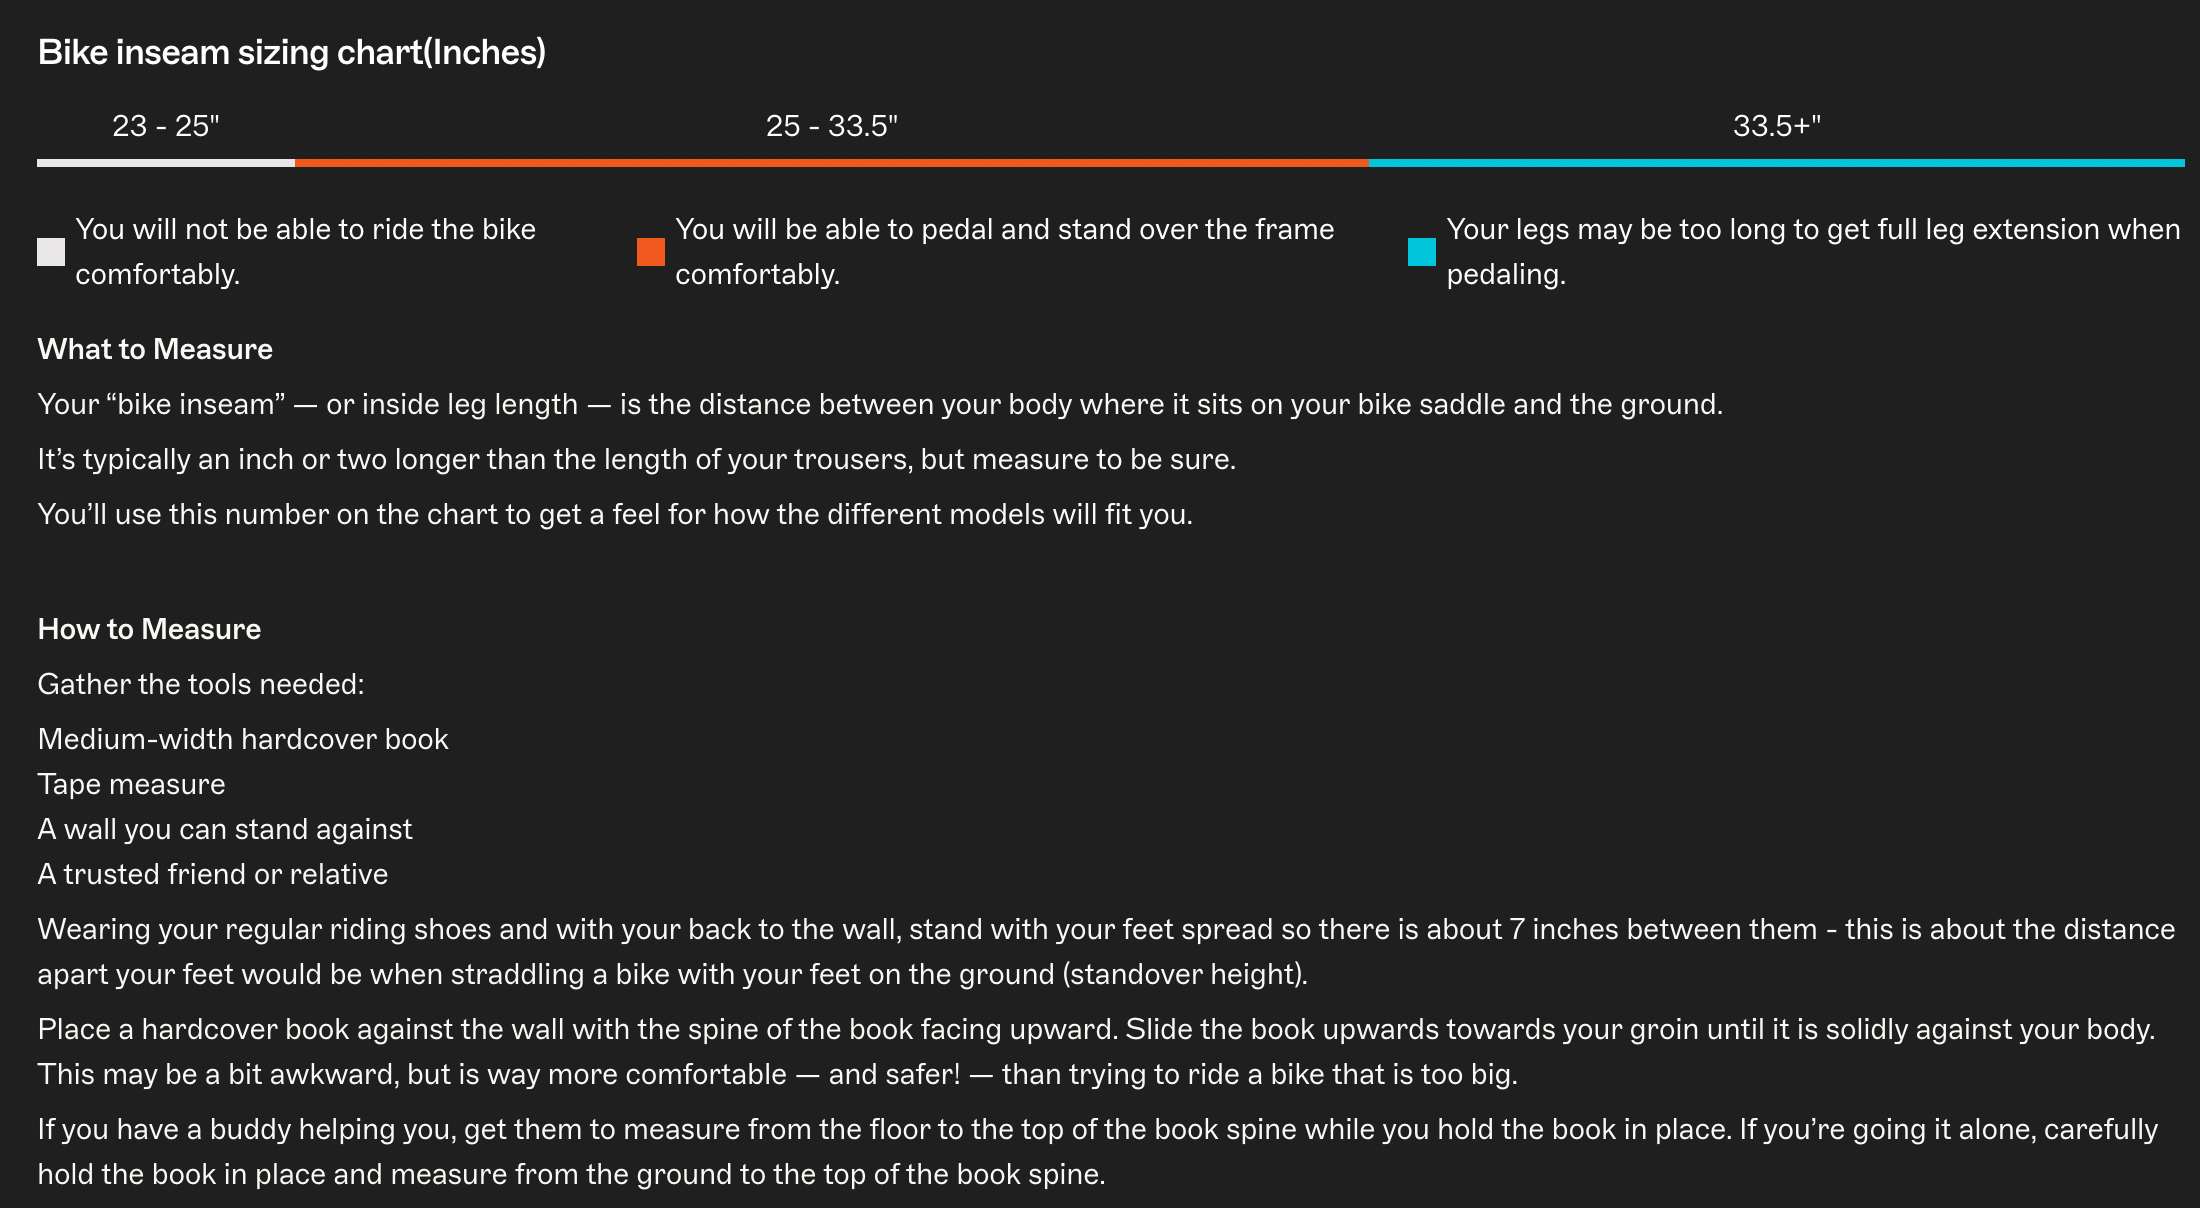
Task: Select the 23 - 25" range label
Action: tap(166, 126)
